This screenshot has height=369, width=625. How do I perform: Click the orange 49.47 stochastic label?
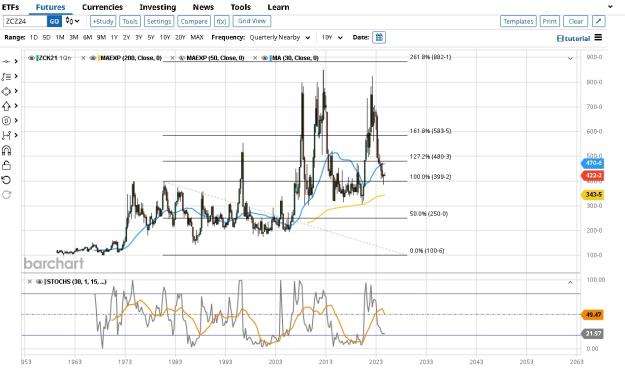pyautogui.click(x=593, y=315)
